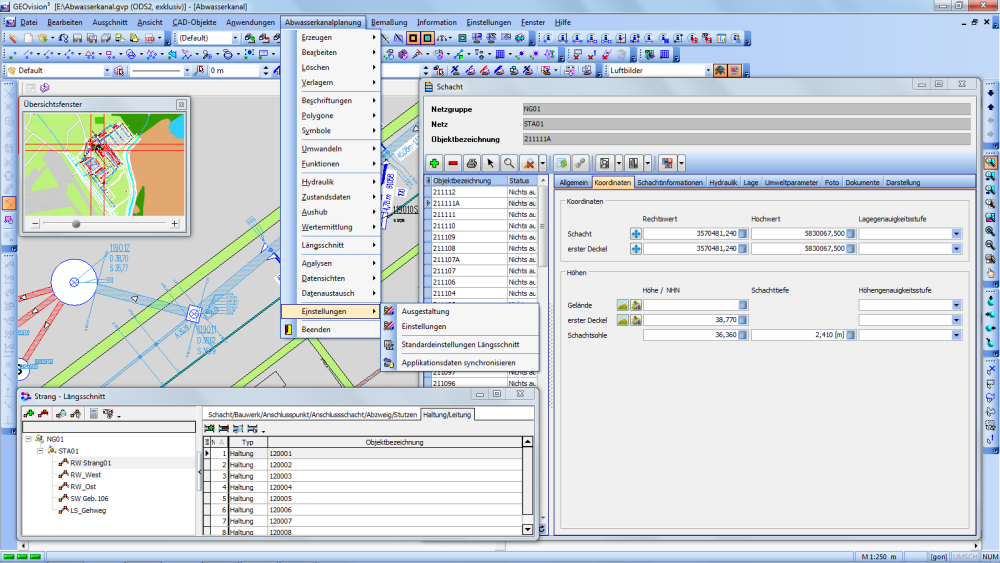Screen dimensions: 1000x563
Task: Click the Beenden exit icon in menu
Action: tap(289, 329)
